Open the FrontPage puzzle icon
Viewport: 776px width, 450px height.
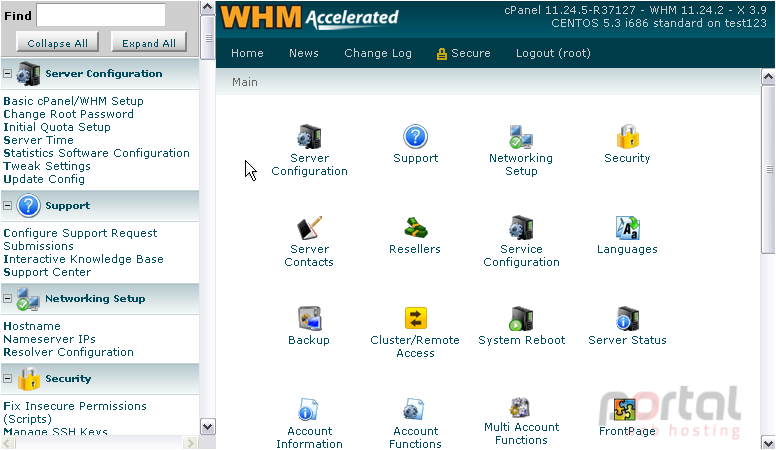pos(624,410)
